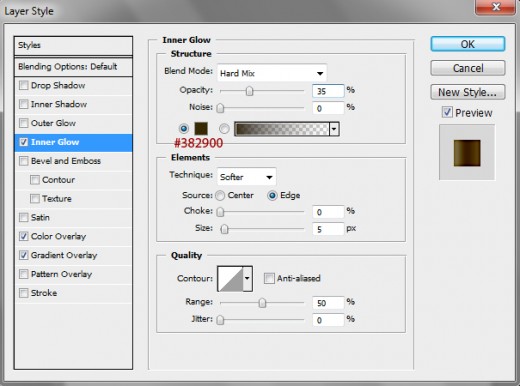
Task: Choose Center as glow source
Action: (x=220, y=195)
